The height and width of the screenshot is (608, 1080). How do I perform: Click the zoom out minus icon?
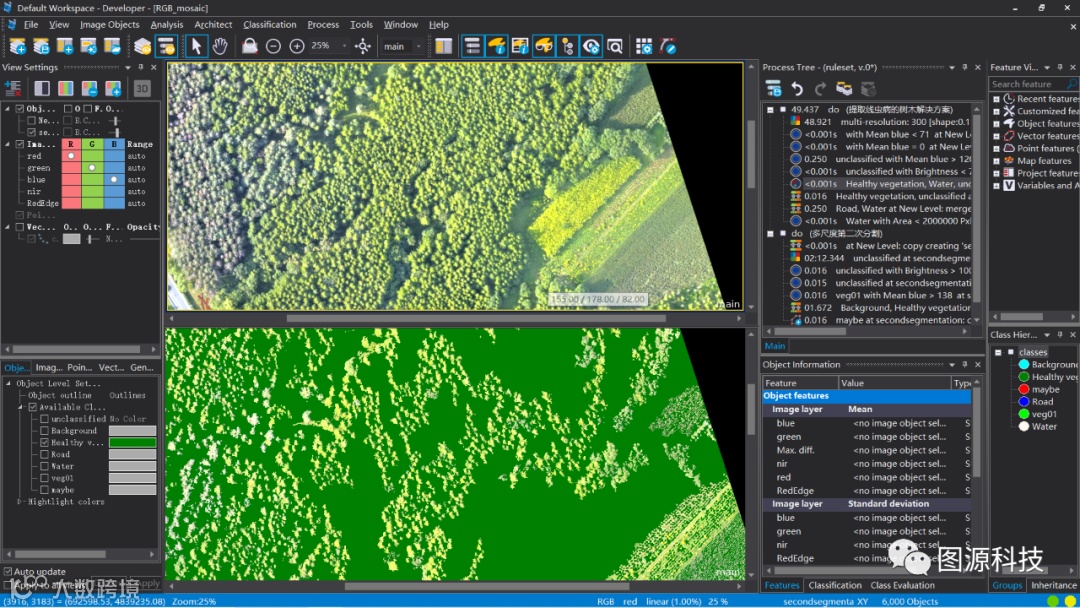tap(273, 46)
